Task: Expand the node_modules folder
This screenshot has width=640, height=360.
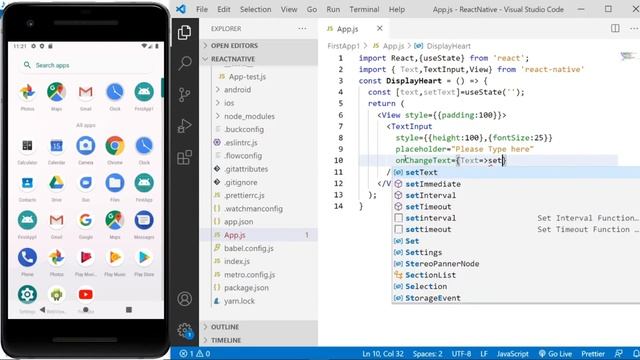Action: 249,116
